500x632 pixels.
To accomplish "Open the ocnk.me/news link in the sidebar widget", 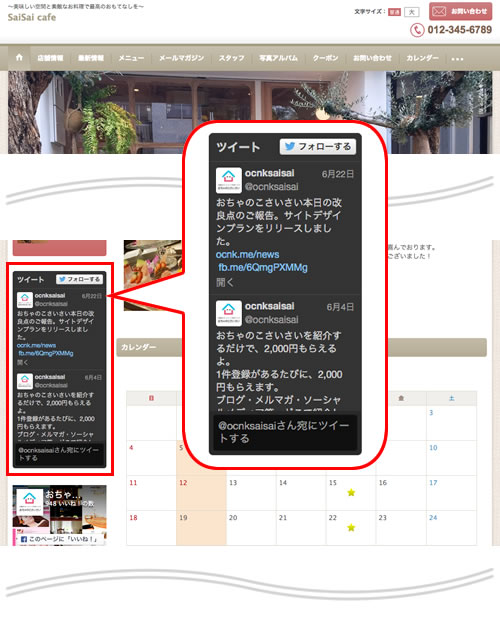I will tap(36, 345).
